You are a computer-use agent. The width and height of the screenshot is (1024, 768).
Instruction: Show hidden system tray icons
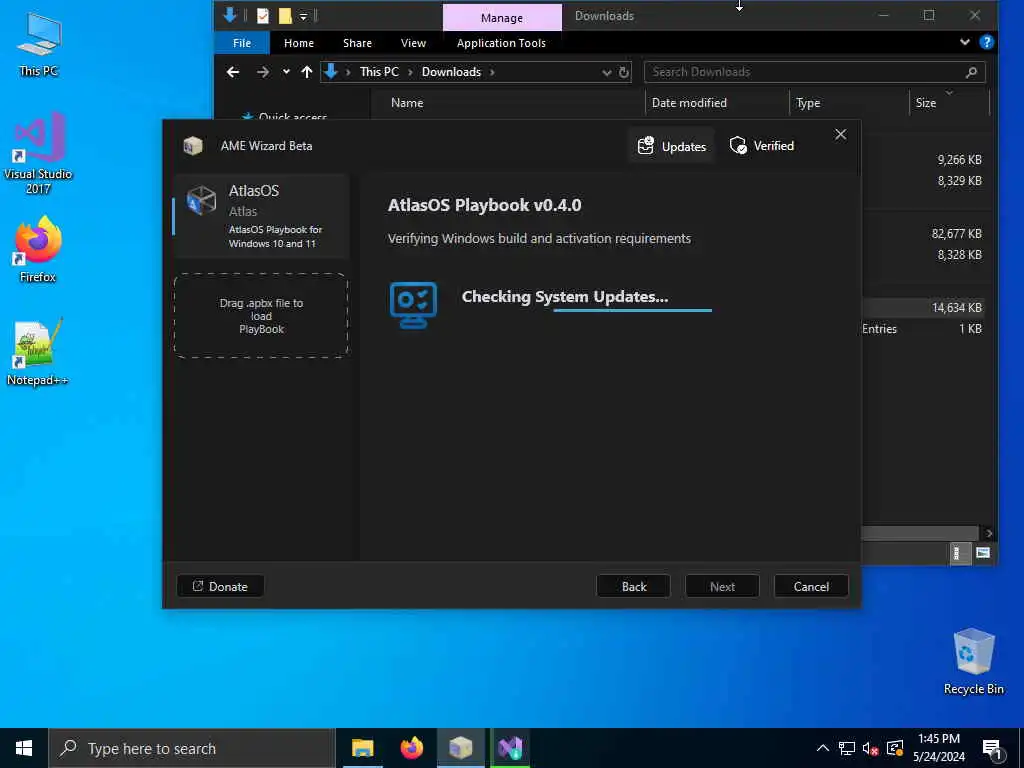823,748
